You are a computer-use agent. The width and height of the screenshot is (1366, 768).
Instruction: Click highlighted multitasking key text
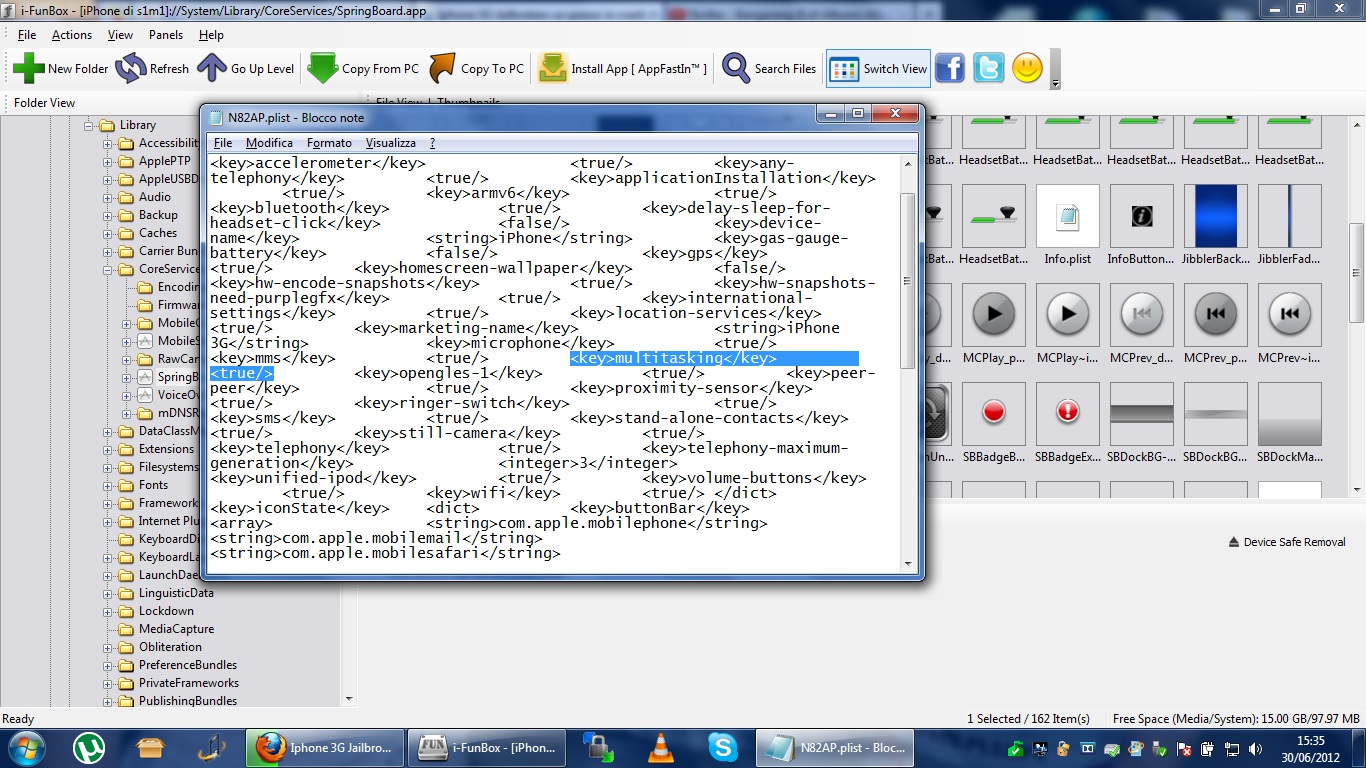coord(673,358)
